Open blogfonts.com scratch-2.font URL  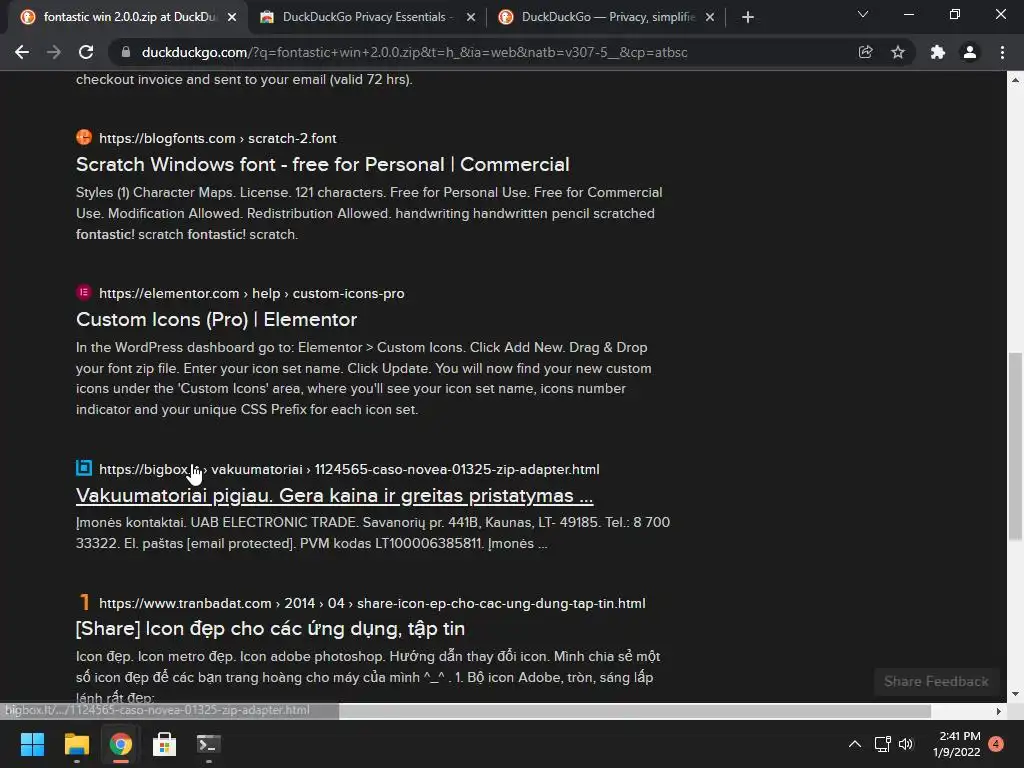coord(217,138)
